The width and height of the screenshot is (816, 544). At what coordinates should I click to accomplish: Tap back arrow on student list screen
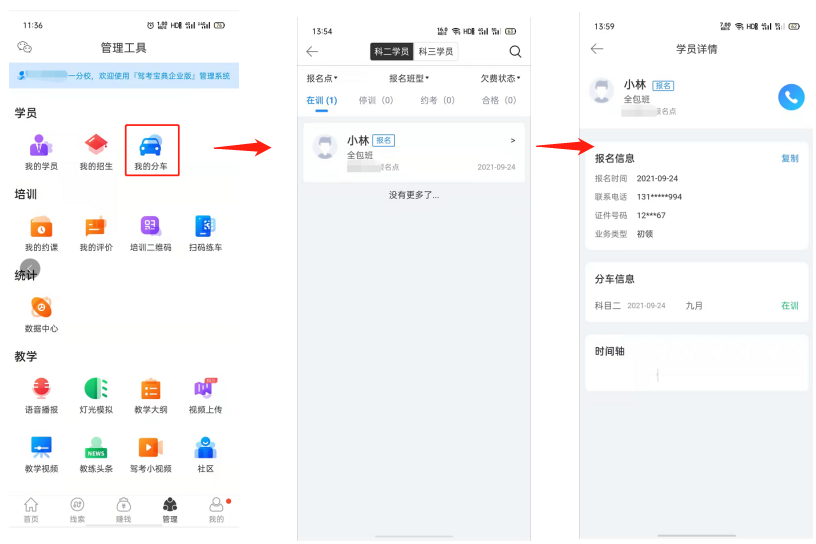pos(312,51)
